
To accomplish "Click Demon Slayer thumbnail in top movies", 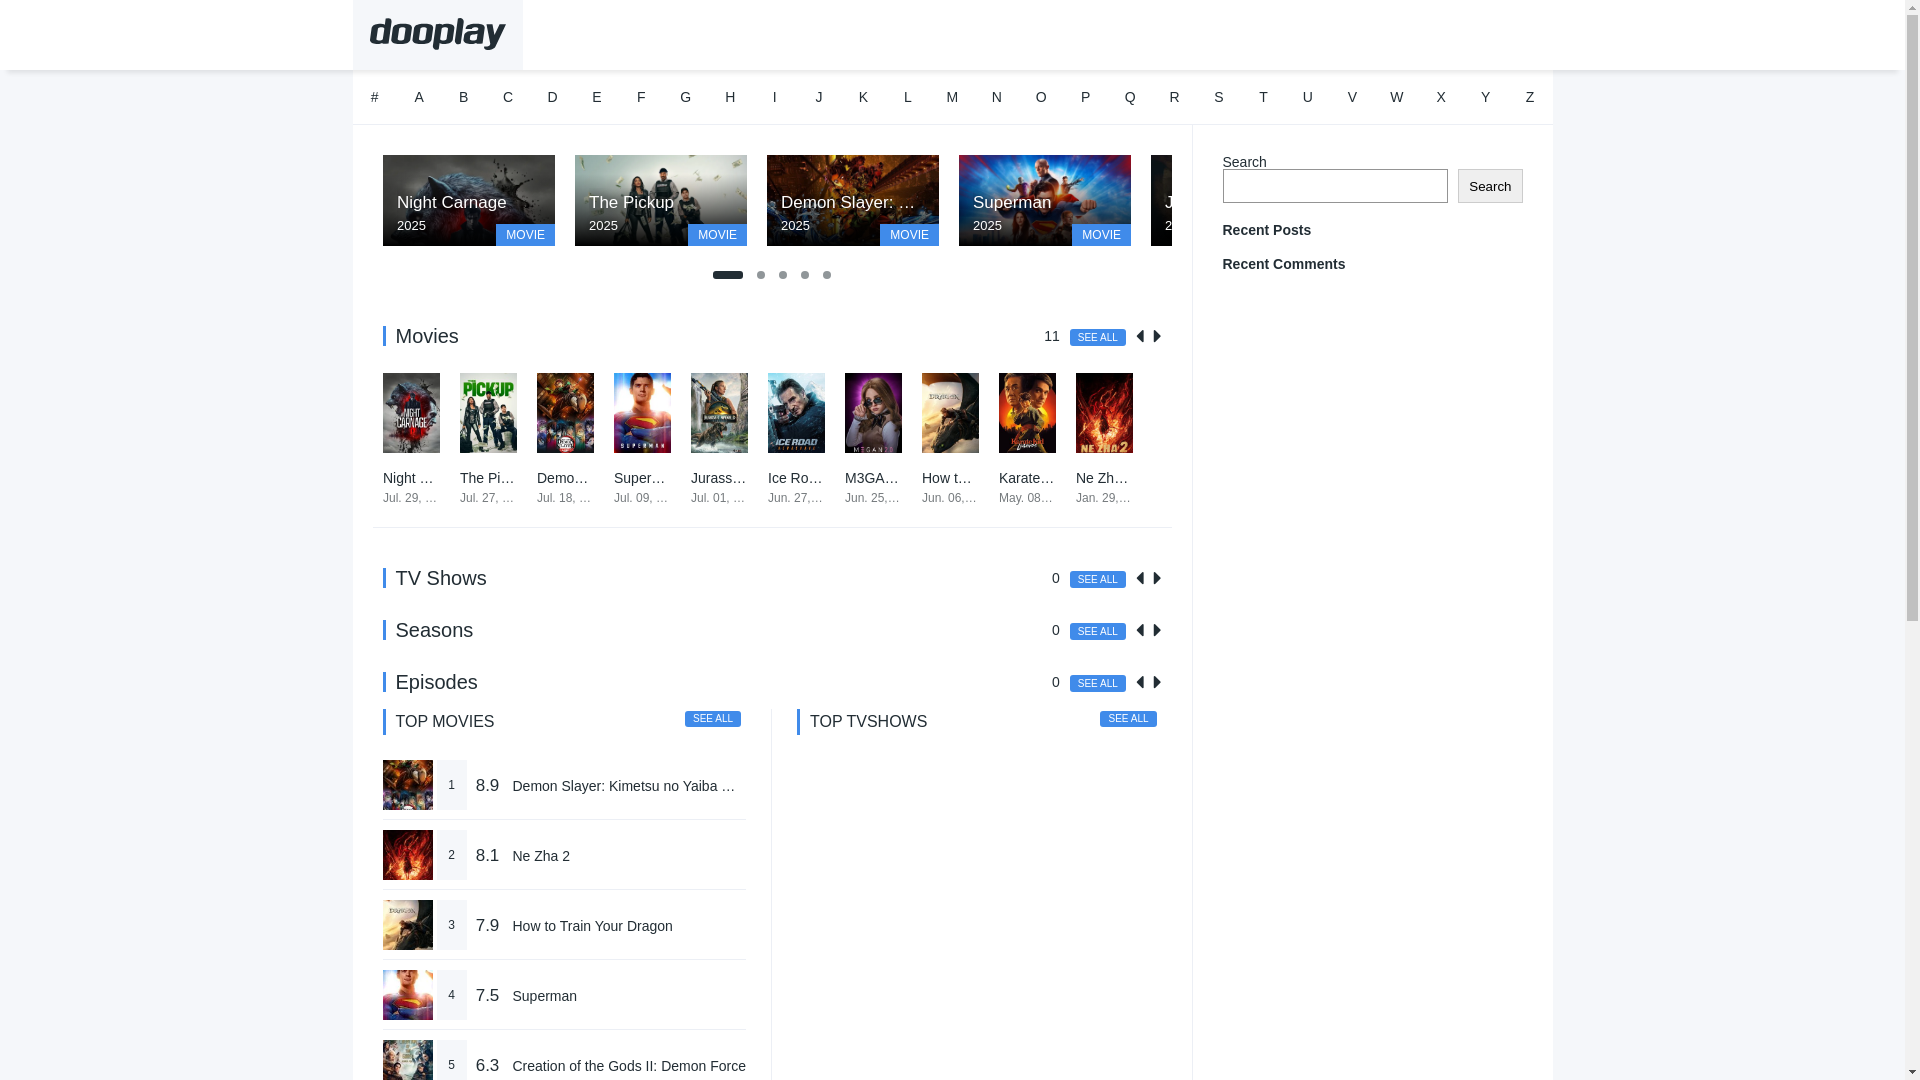I will pos(408,785).
